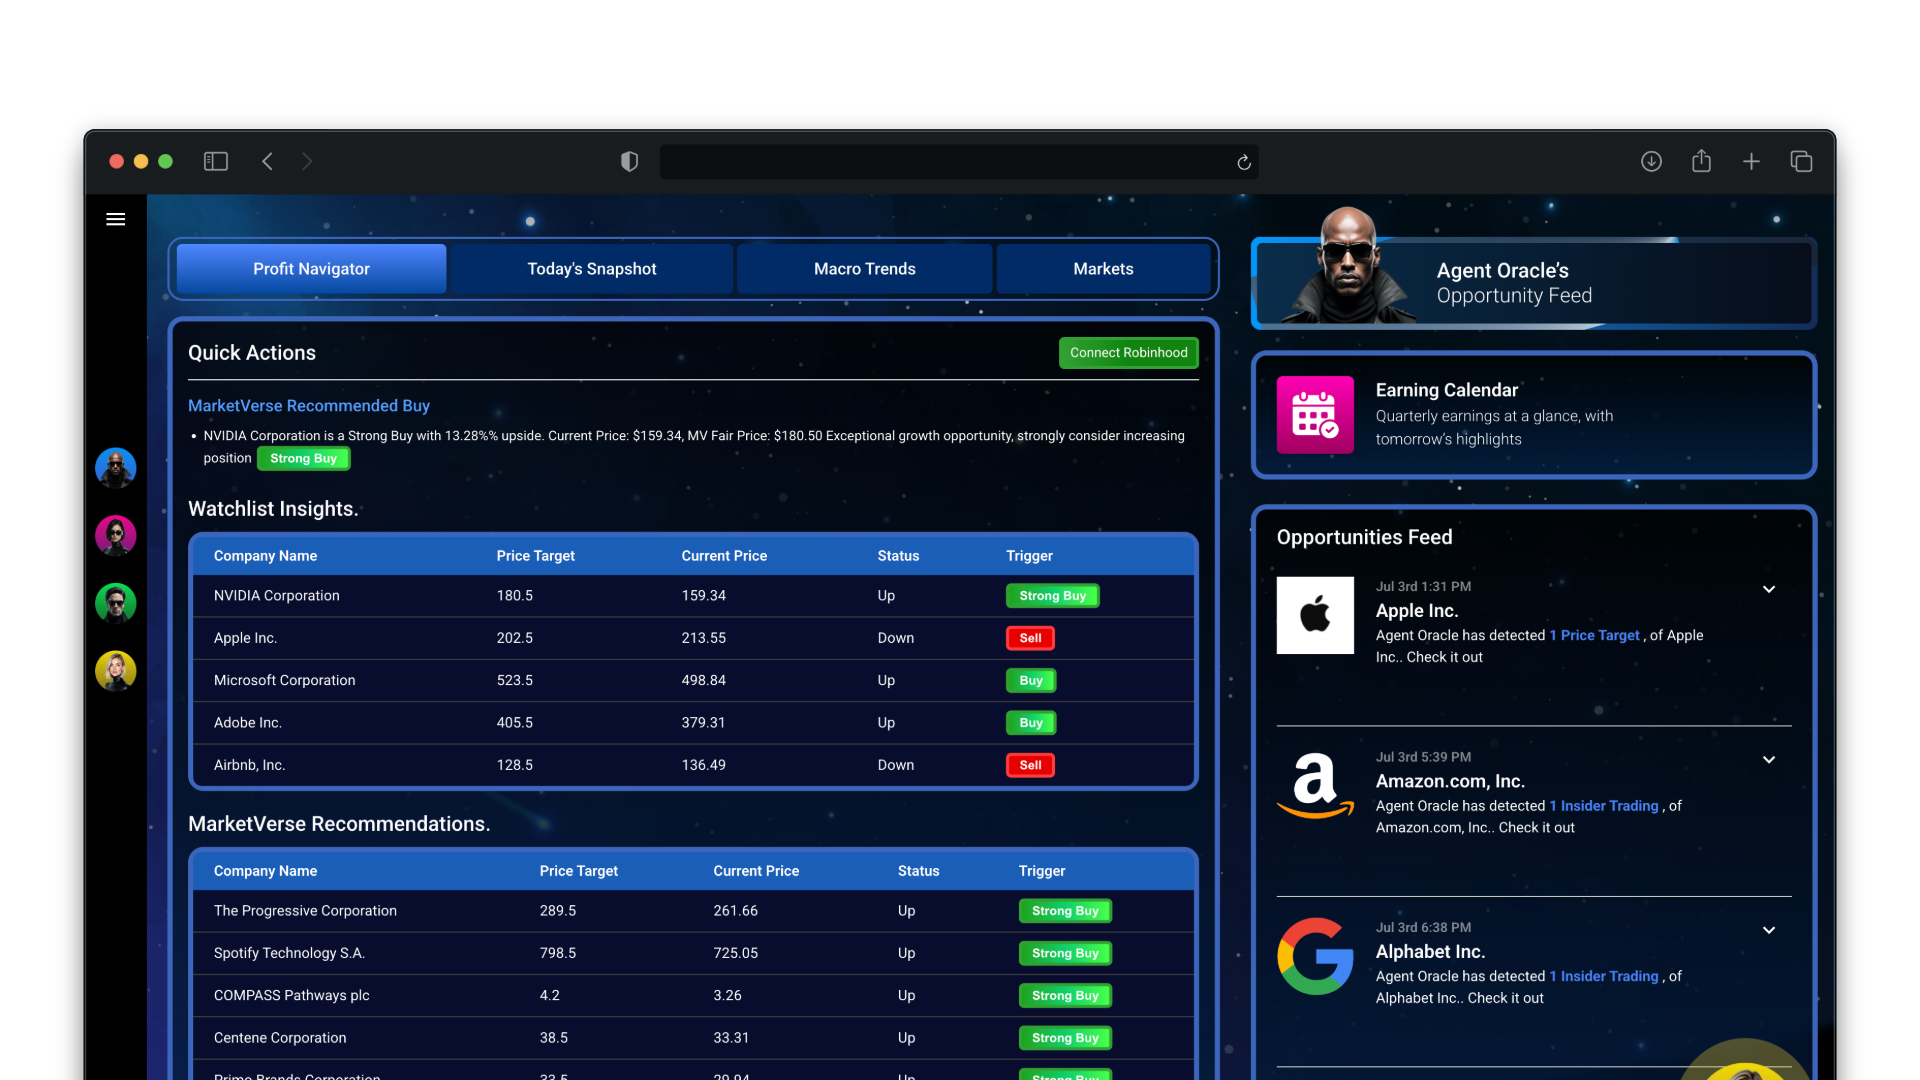
Task: Click the Watchlist Price Target value 180.5
Action: [514, 596]
